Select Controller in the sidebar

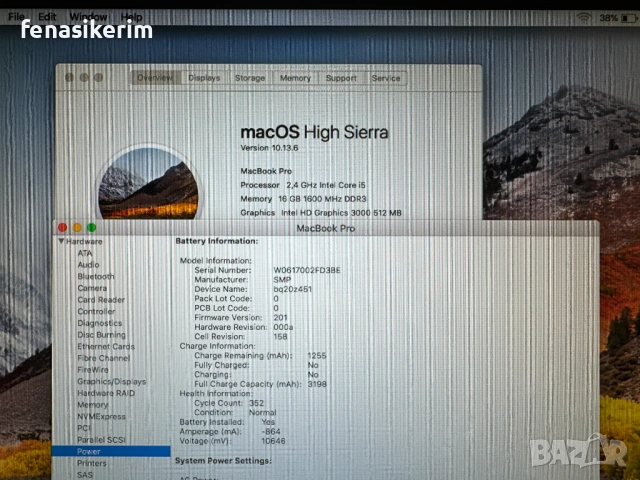click(x=96, y=311)
